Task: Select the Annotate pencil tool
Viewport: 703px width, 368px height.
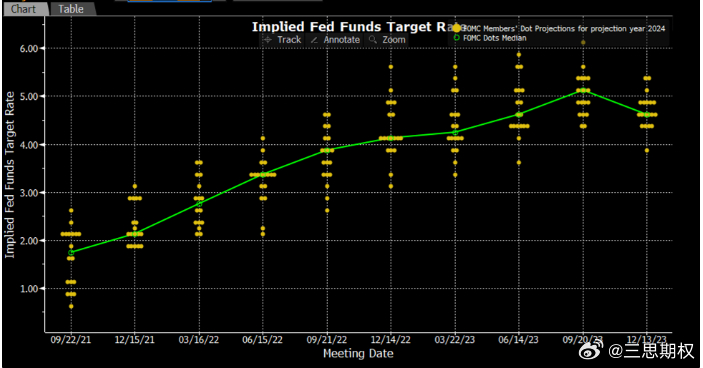Action: pos(335,39)
